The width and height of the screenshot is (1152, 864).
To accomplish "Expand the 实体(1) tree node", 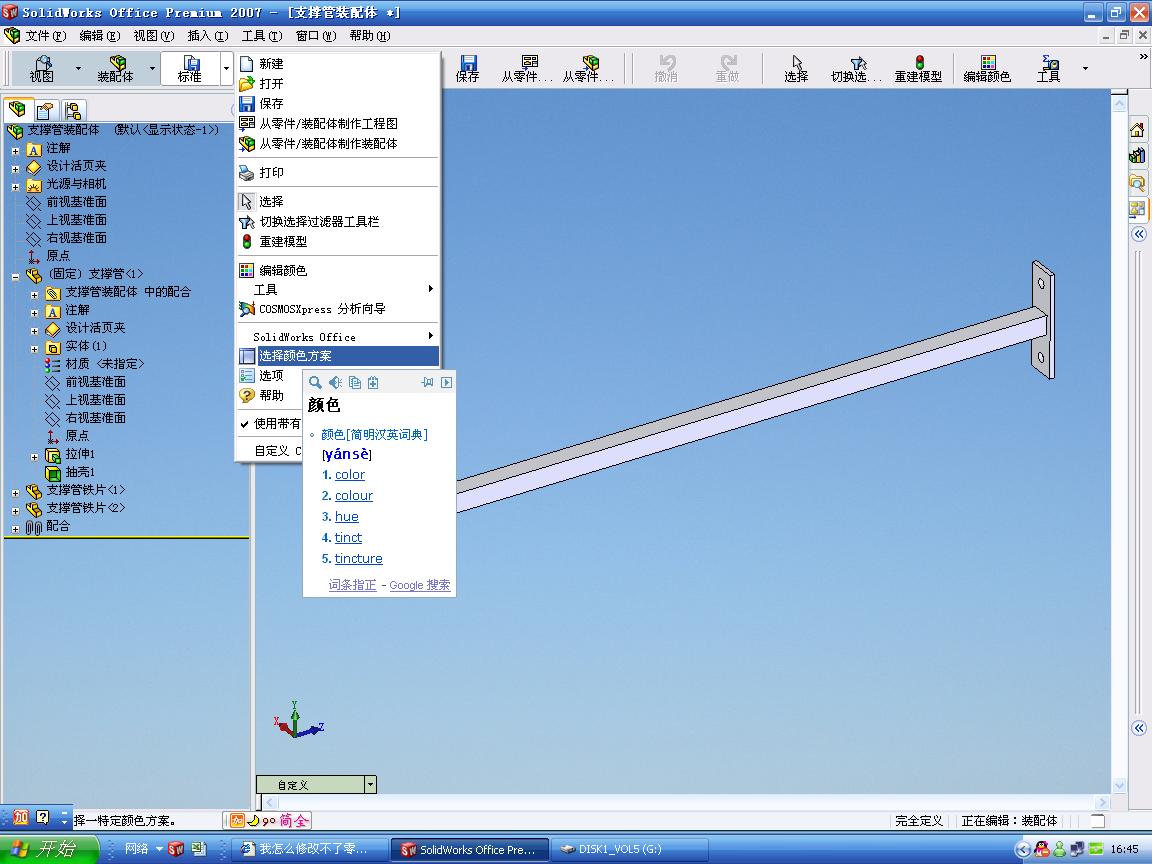I will (35, 349).
